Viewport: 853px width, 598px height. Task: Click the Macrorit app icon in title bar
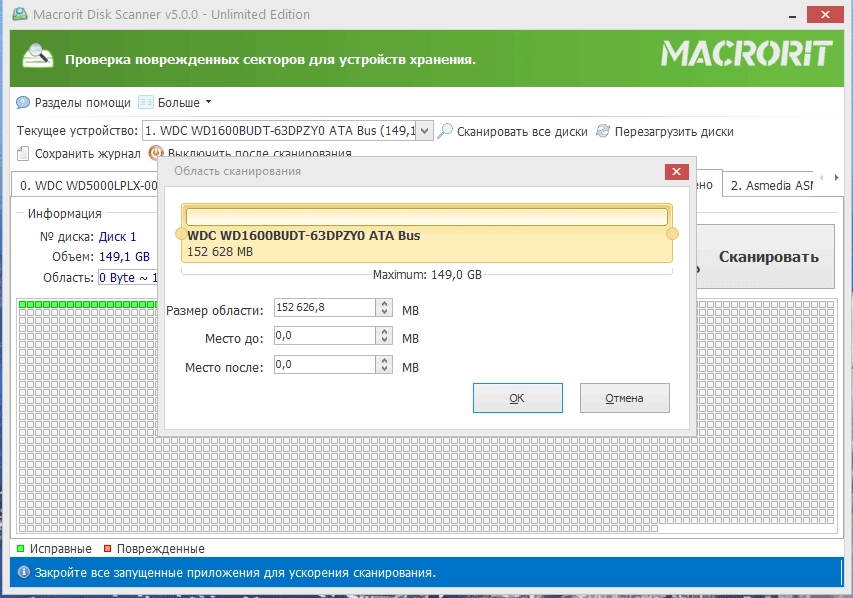coord(20,14)
